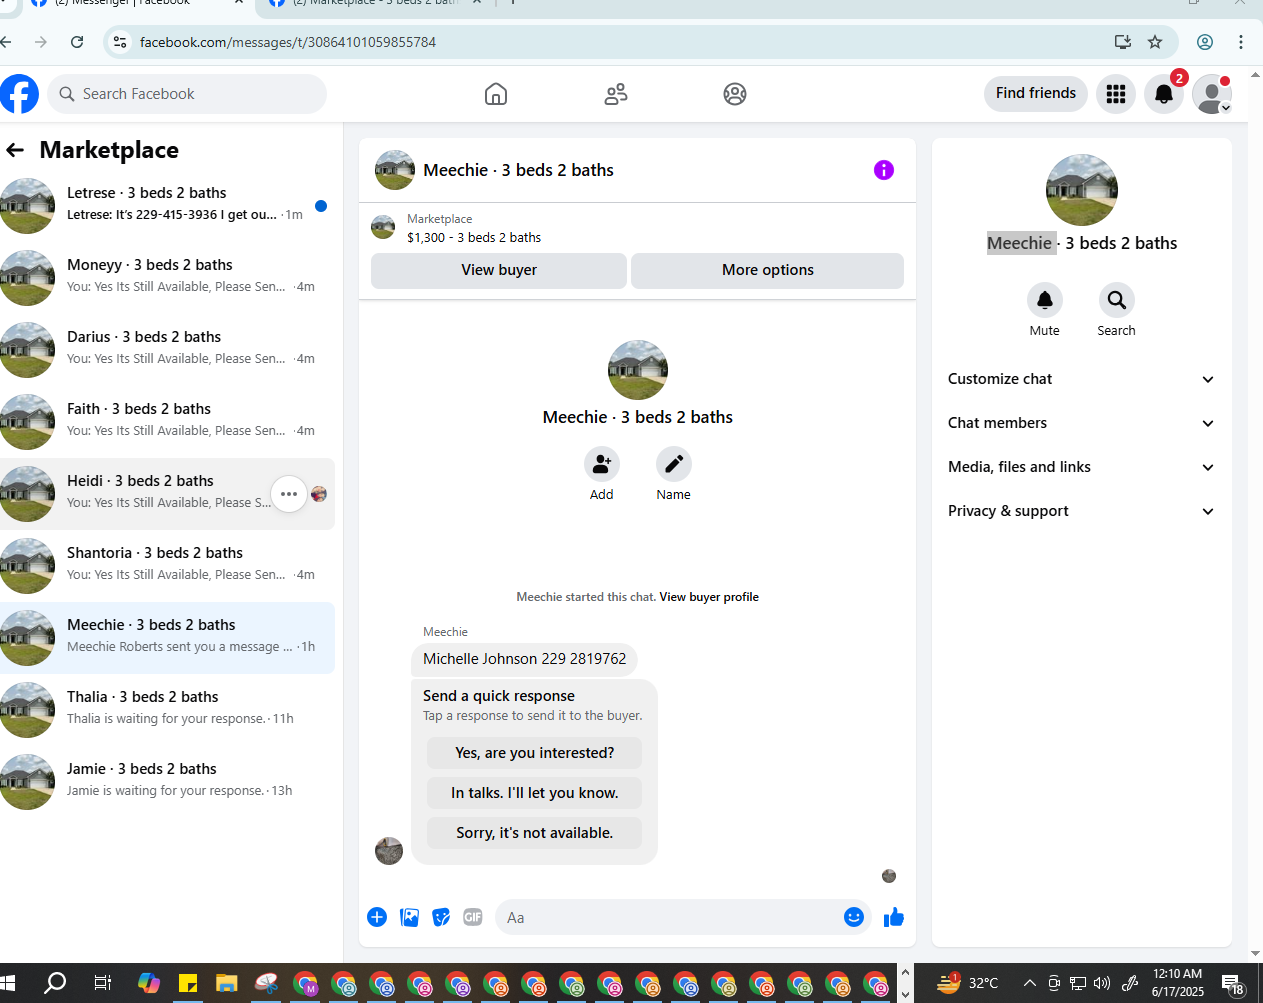
Task: Reload the page in the browser
Action: point(77,42)
